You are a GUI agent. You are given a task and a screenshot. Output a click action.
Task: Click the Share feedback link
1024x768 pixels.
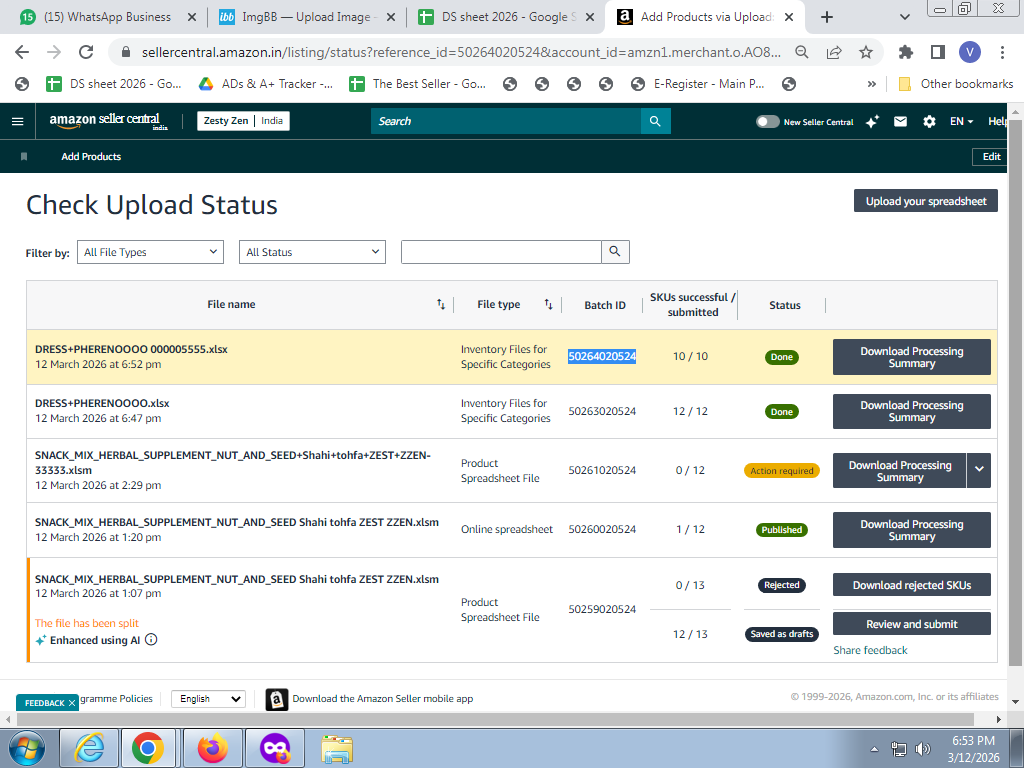pos(870,650)
